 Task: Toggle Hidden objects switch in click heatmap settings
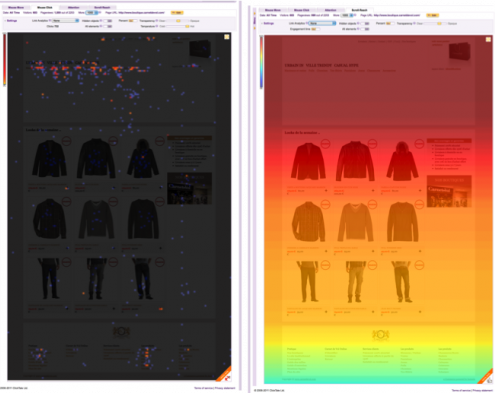(x=108, y=21)
